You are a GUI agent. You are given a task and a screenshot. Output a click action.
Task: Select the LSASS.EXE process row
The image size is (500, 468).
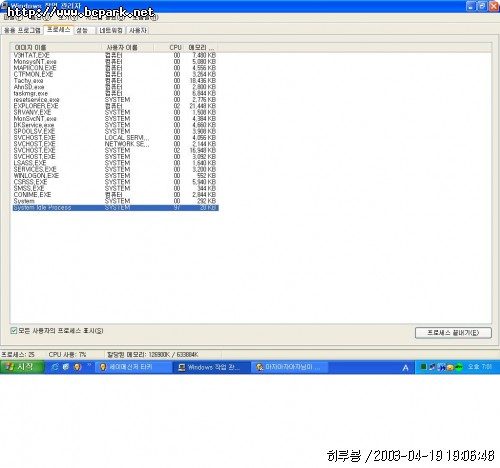115,163
